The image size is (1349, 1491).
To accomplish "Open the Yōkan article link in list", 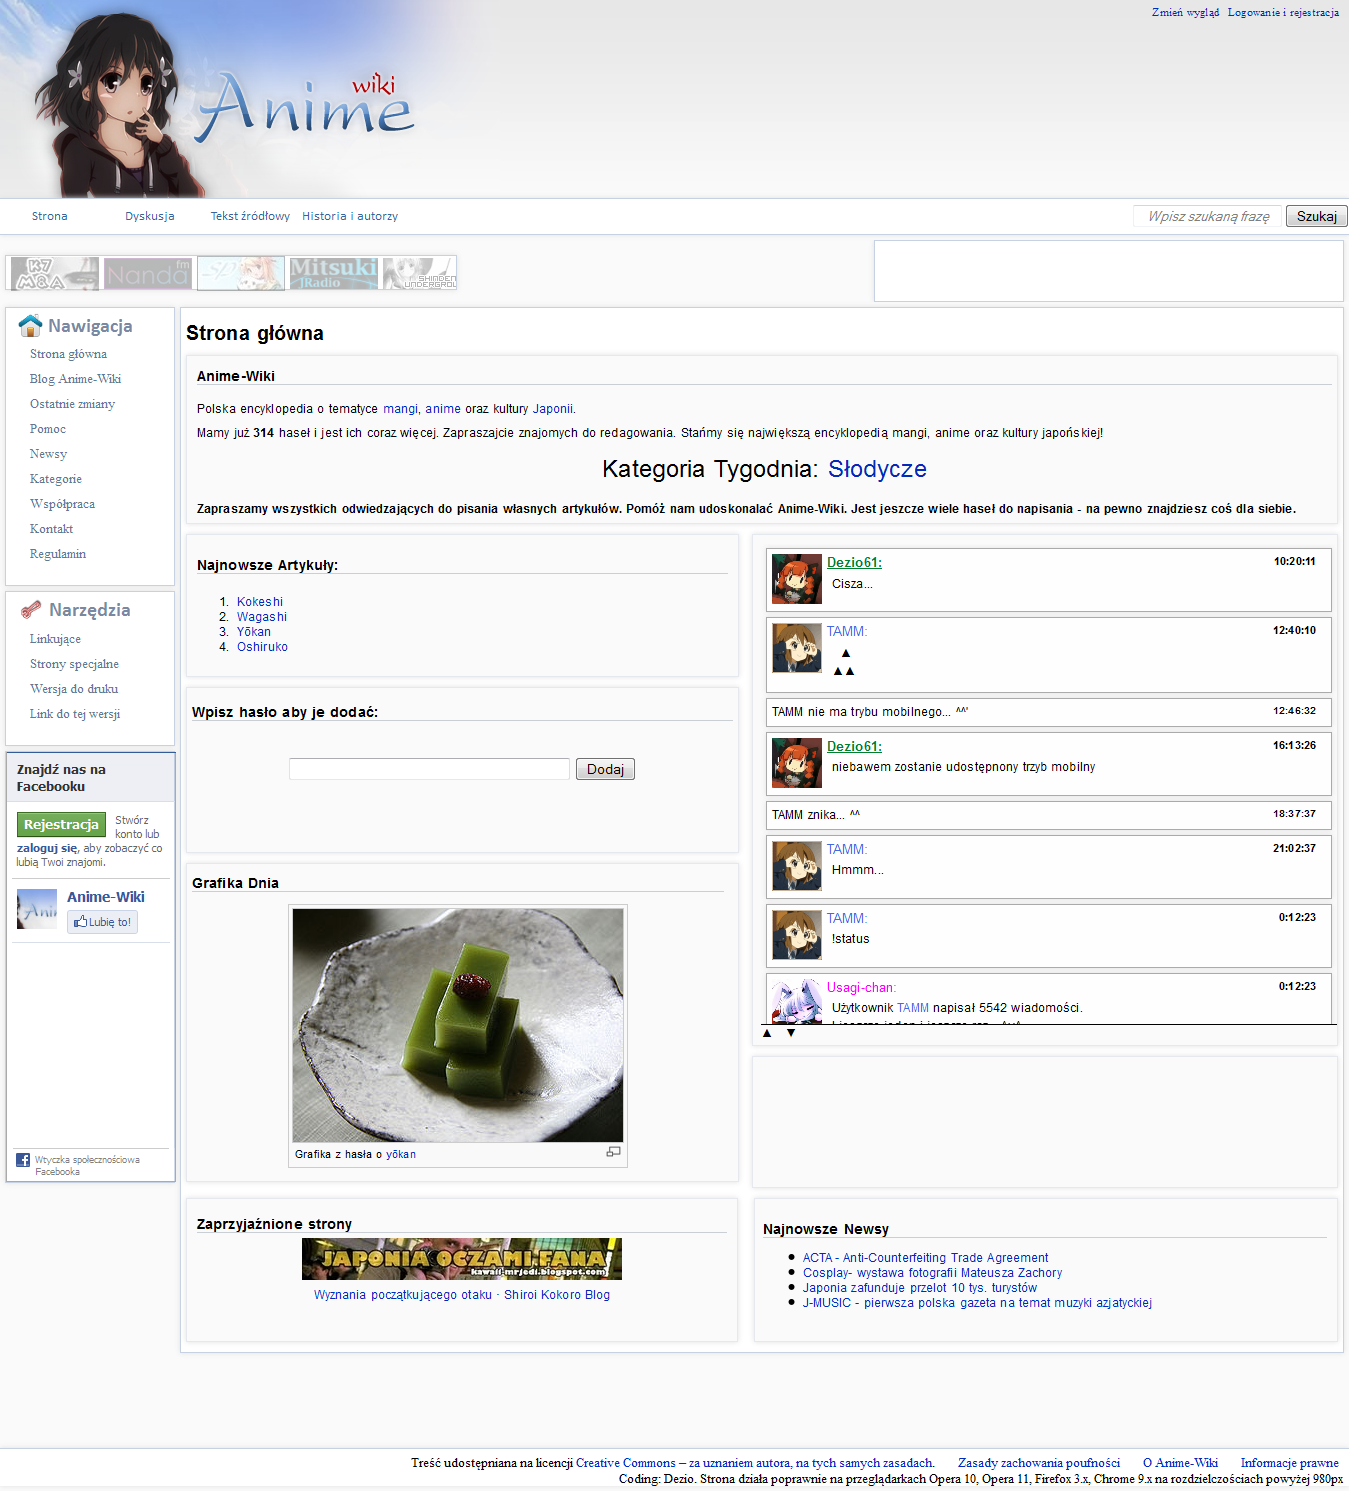I will 254,632.
